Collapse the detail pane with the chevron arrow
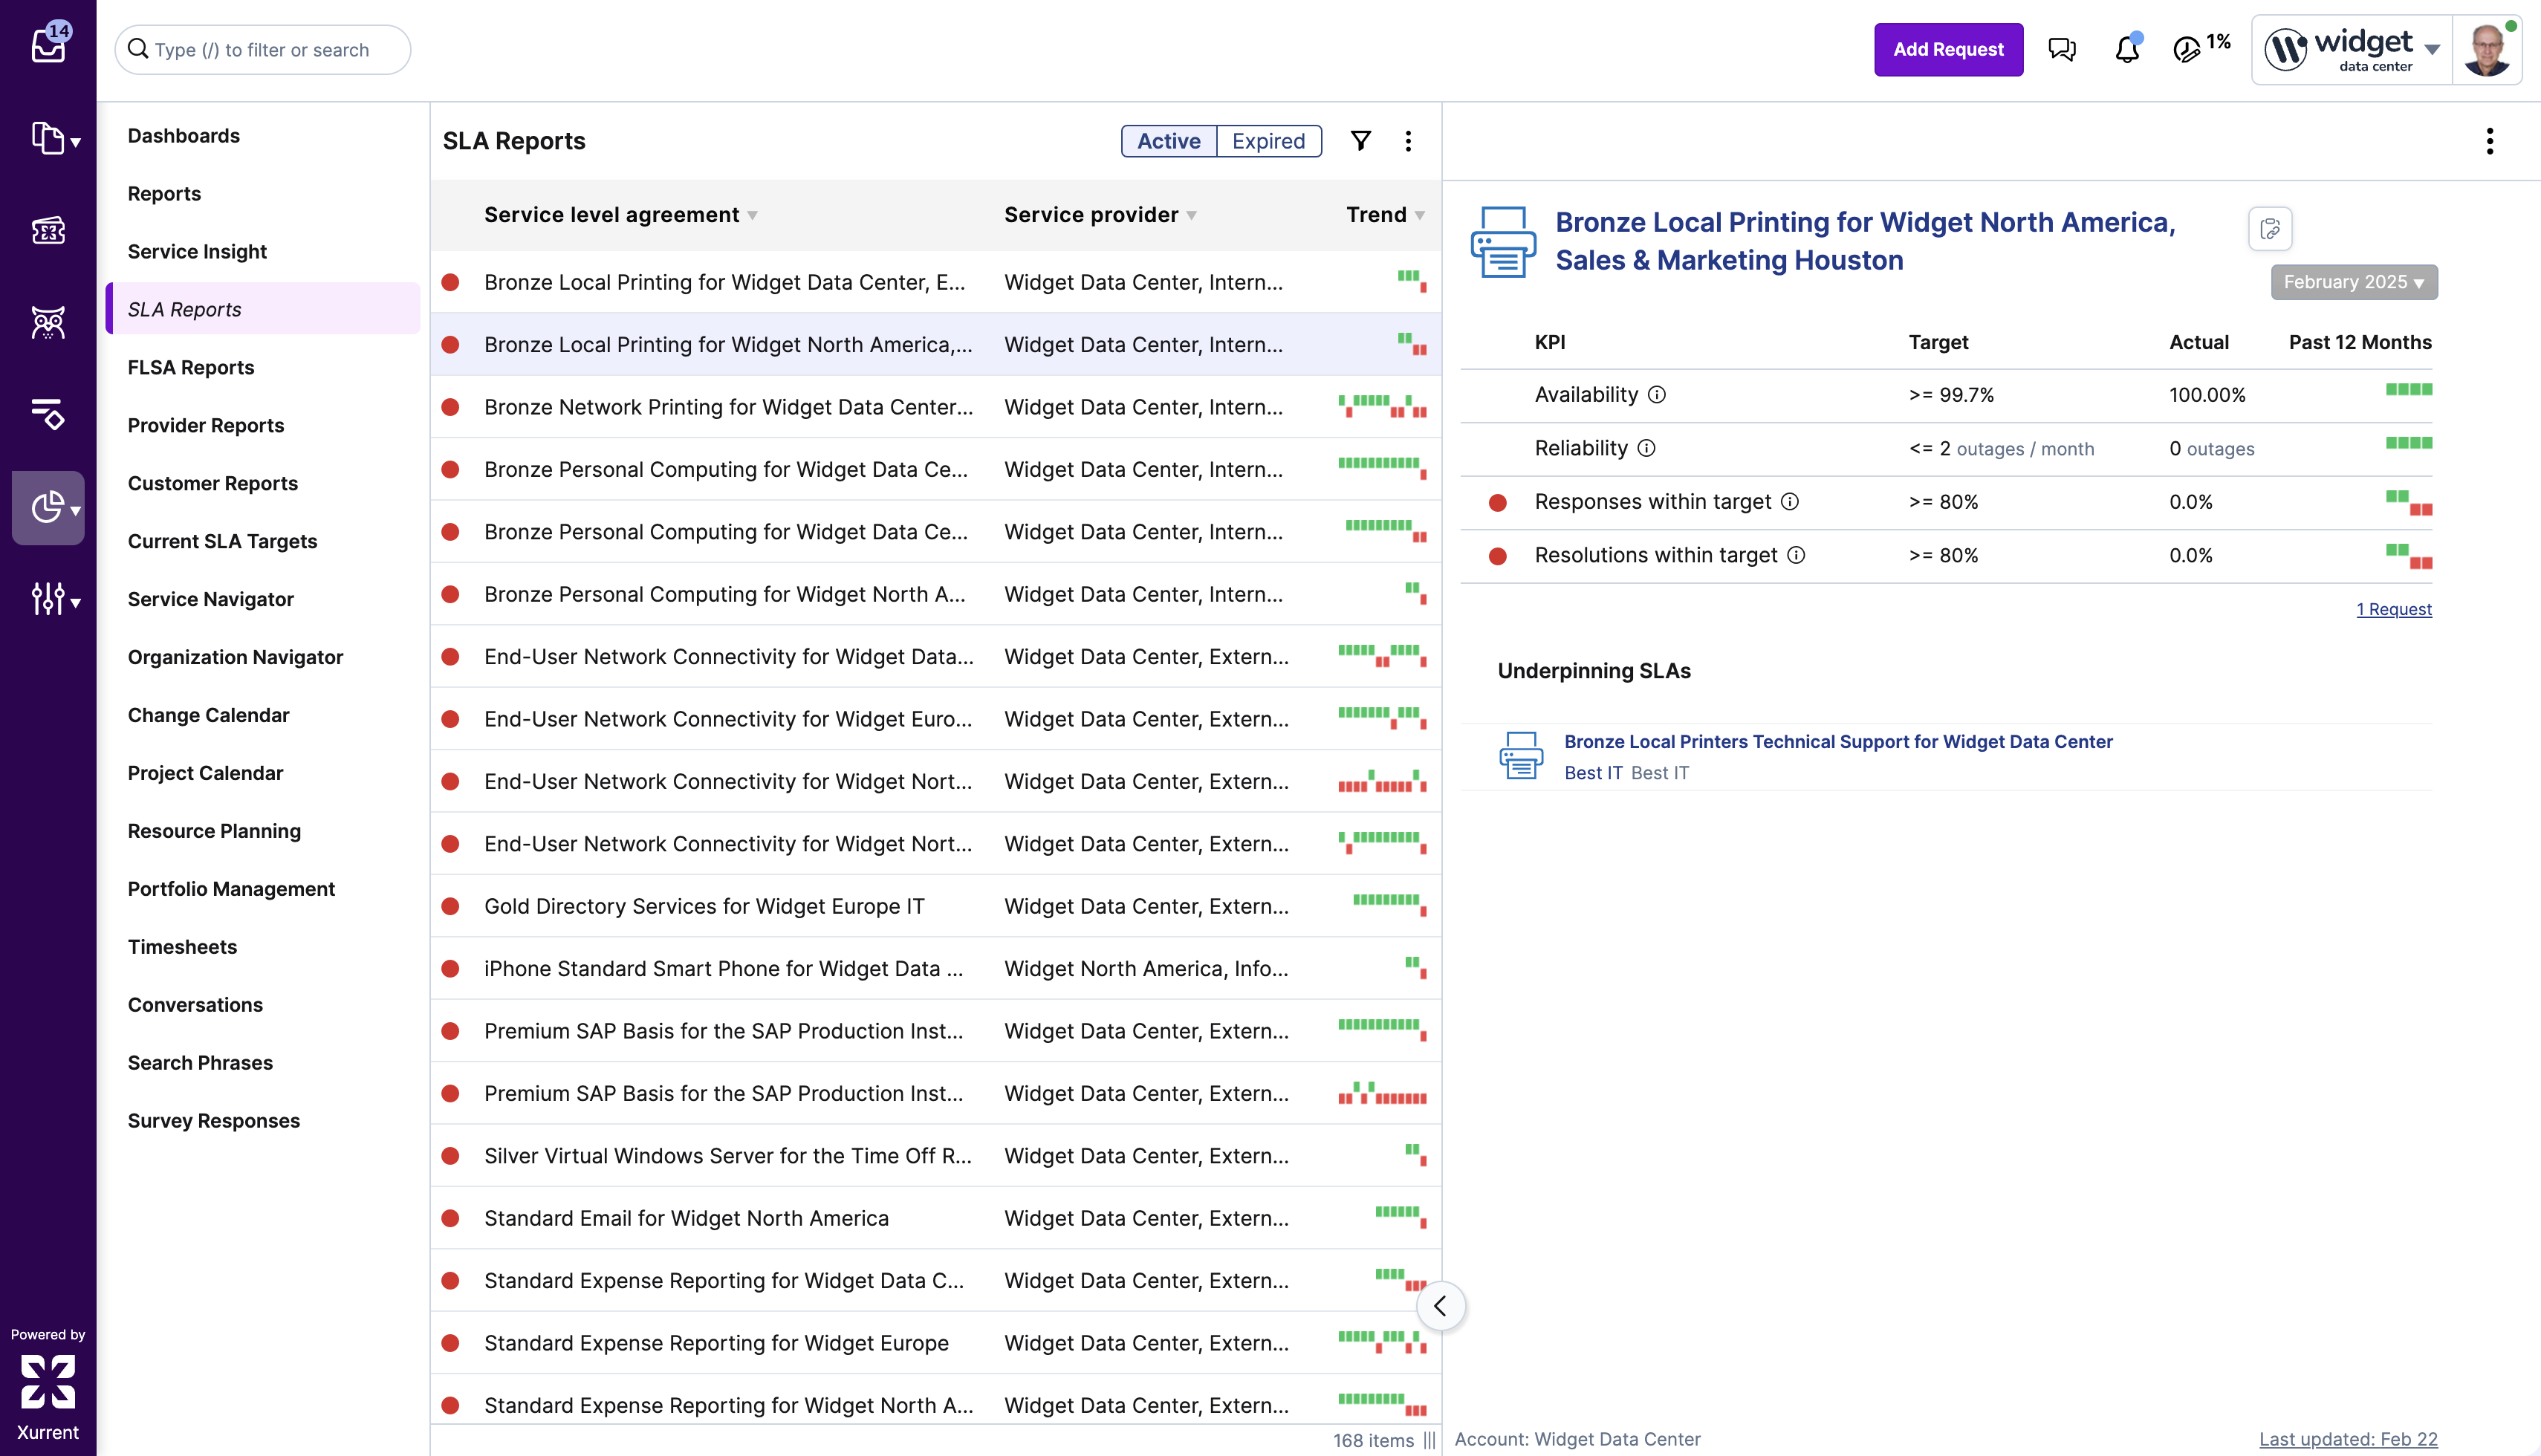 tap(1440, 1306)
